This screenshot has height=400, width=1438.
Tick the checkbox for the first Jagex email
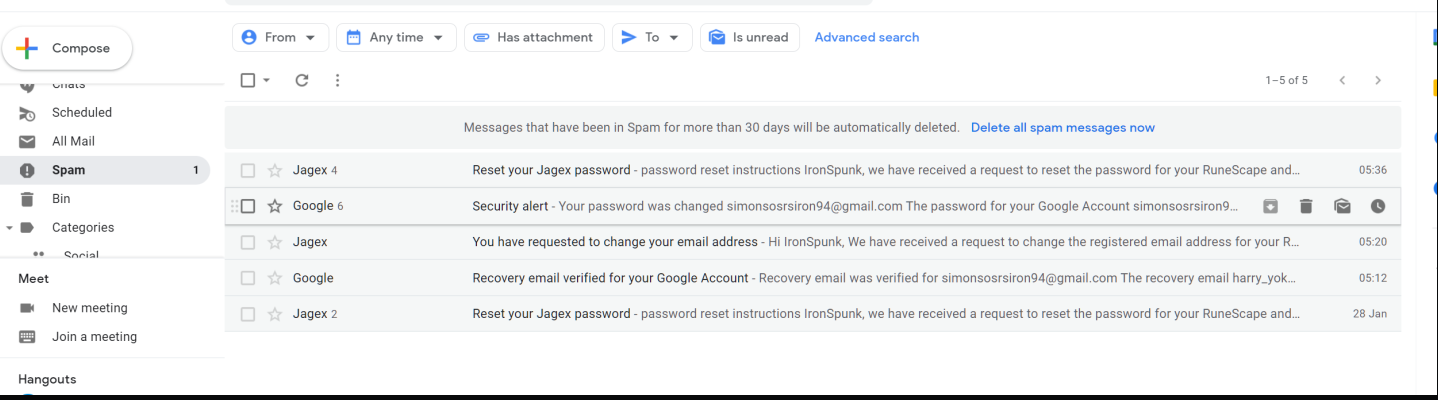(248, 170)
